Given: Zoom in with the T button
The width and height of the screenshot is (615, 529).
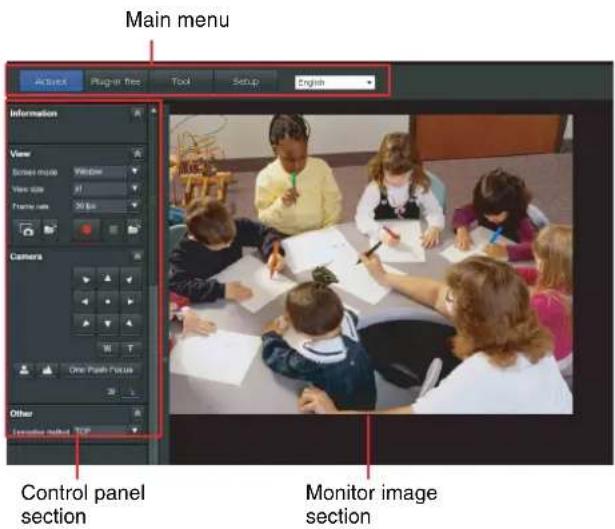Looking at the screenshot, I should (130, 348).
